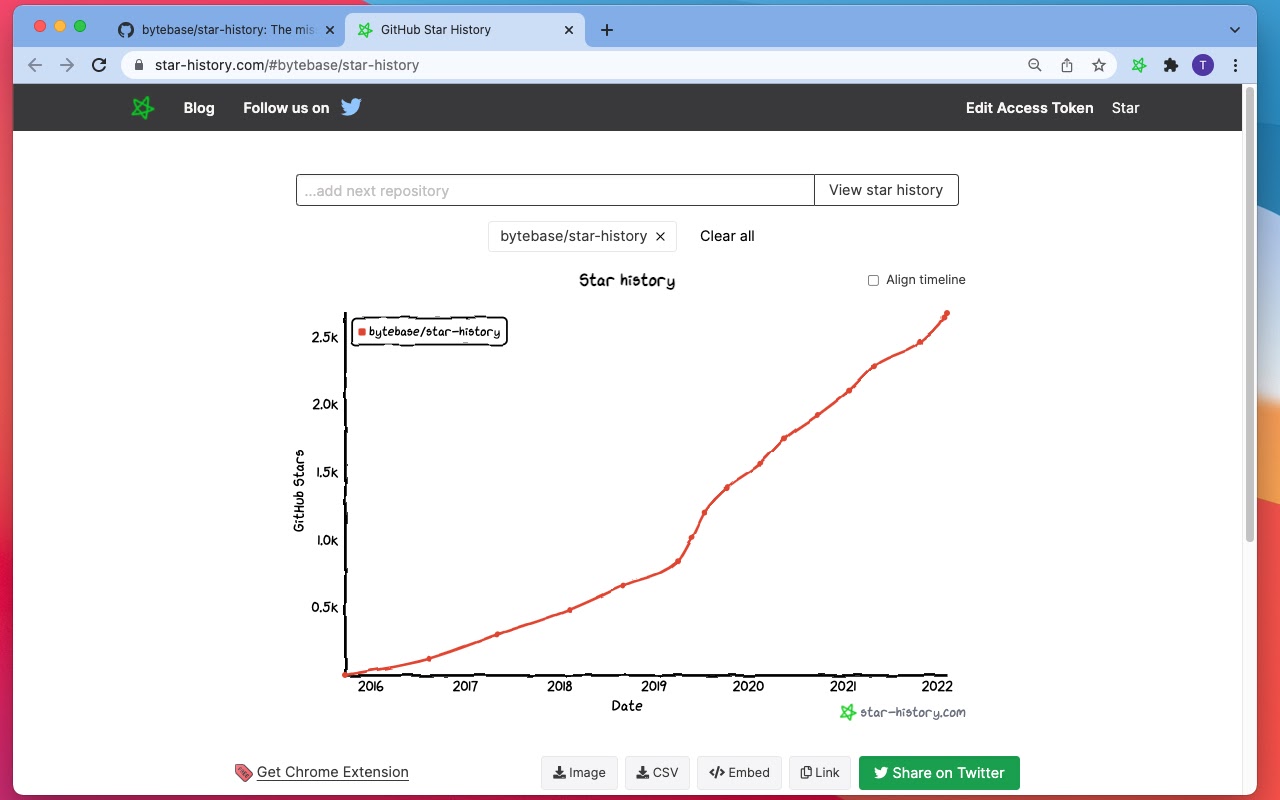This screenshot has width=1280, height=800.
Task: Click the 2019 label on Date axis
Action: point(654,686)
